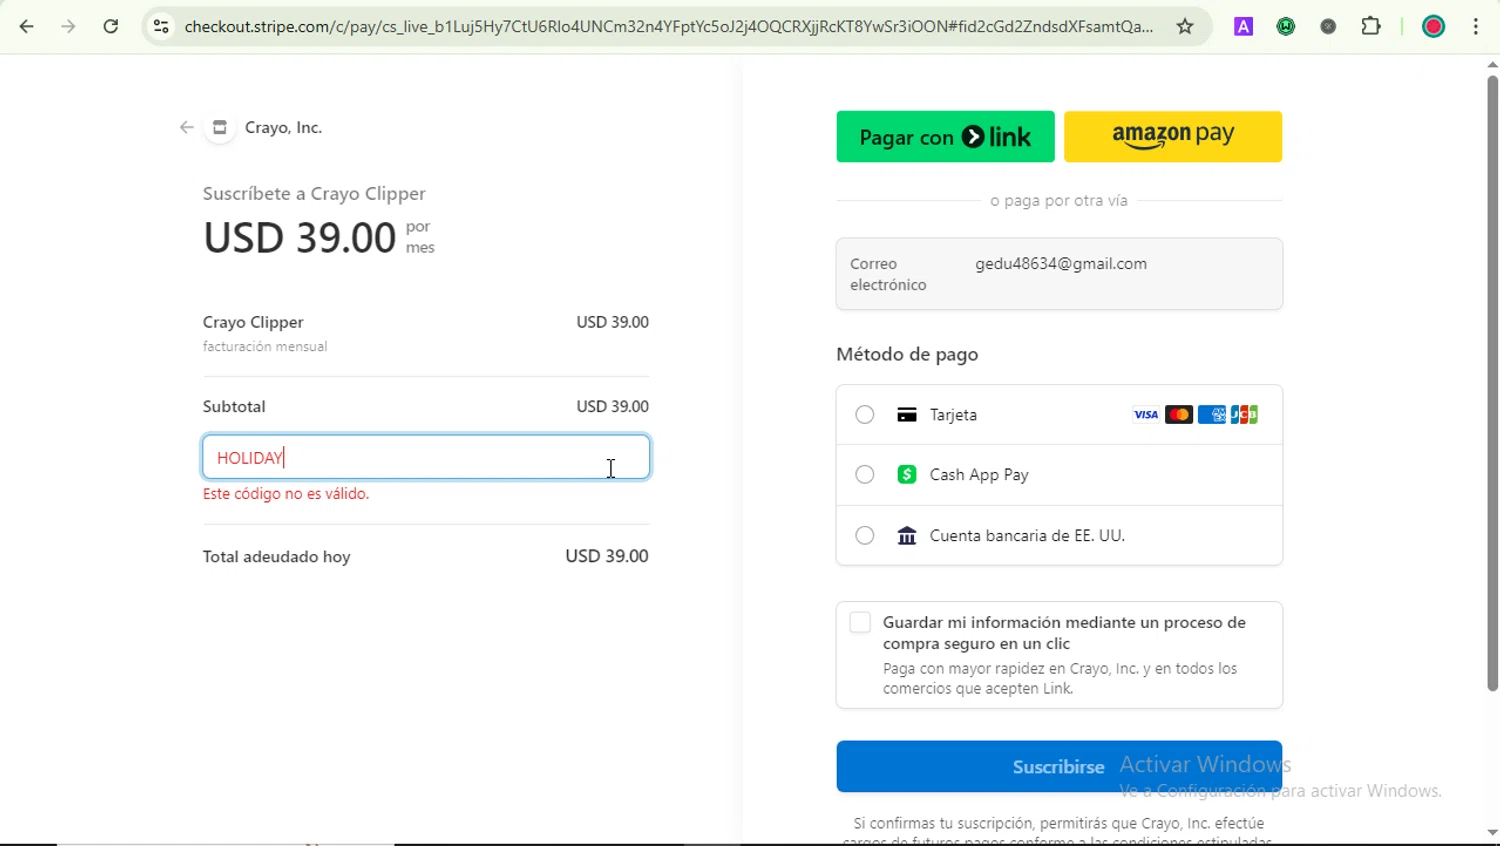Bookmark this page with the star icon
This screenshot has height=846, width=1500.
[x=1185, y=27]
